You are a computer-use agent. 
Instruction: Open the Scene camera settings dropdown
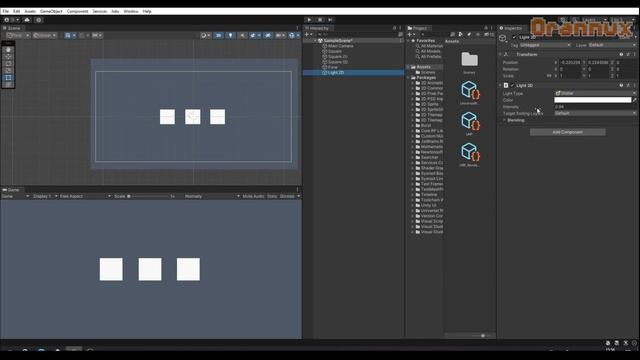click(280, 36)
